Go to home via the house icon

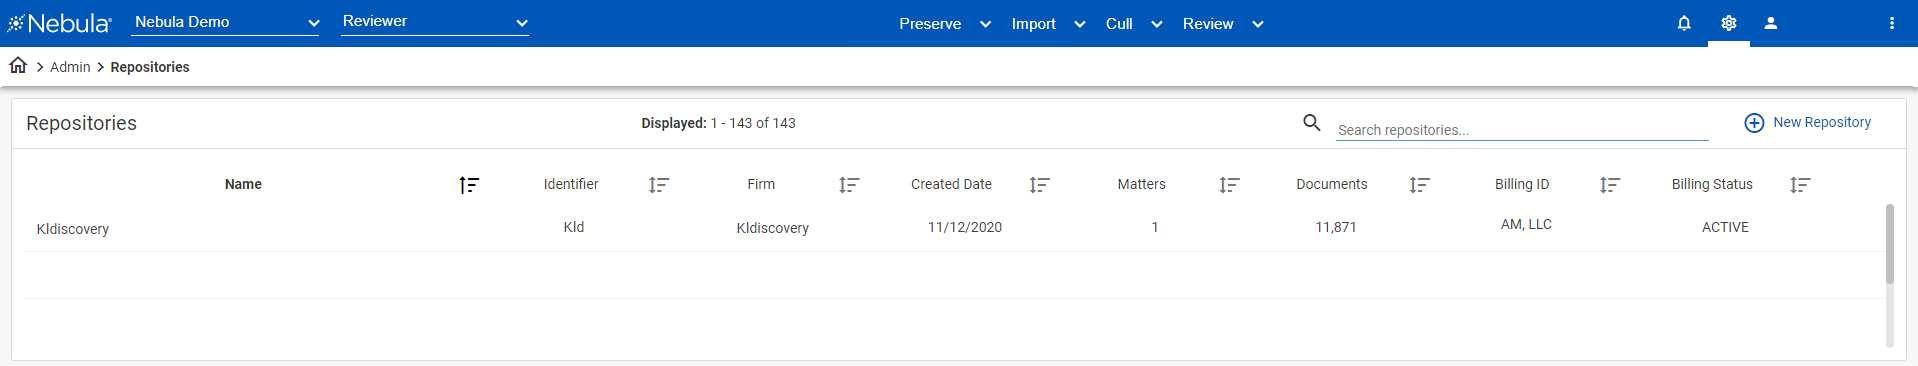click(18, 66)
